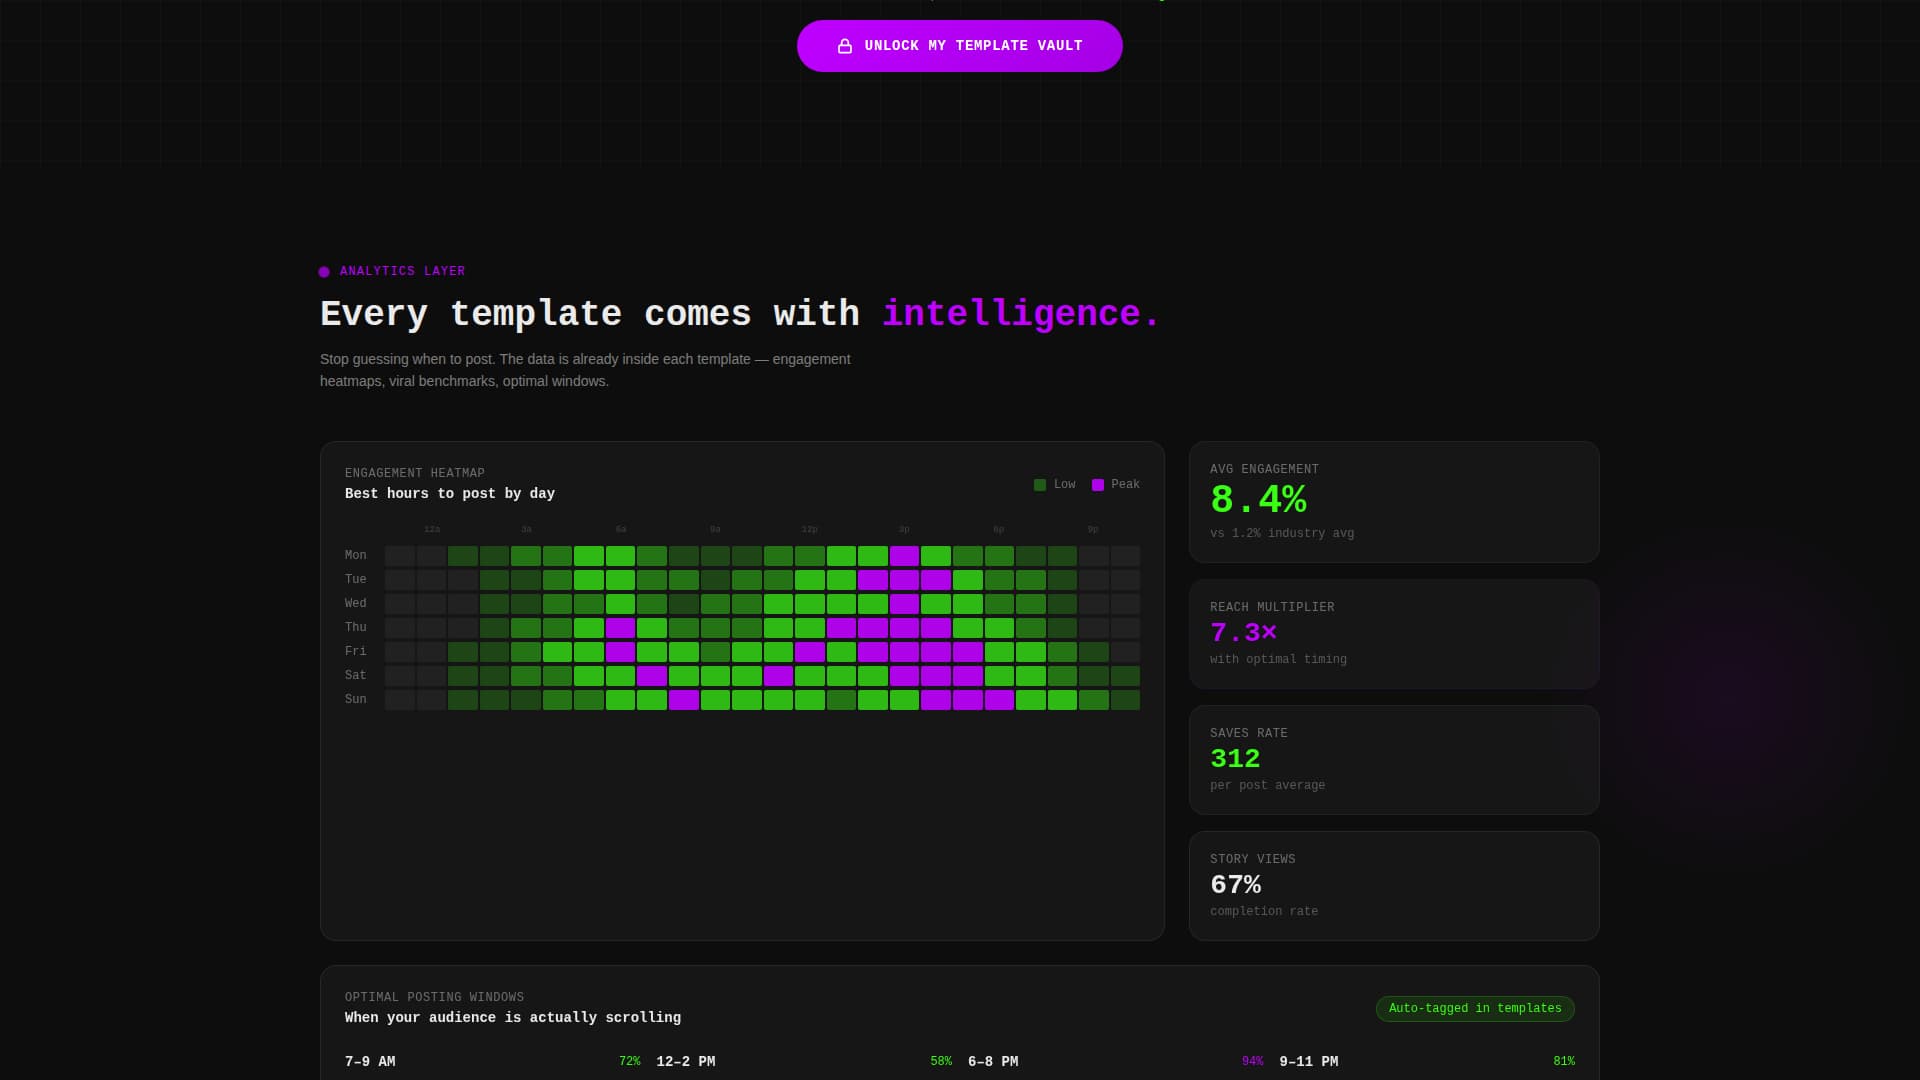Screen dimensions: 1920x1080
Task: Click the purple Peak legend square
Action: (1097, 484)
